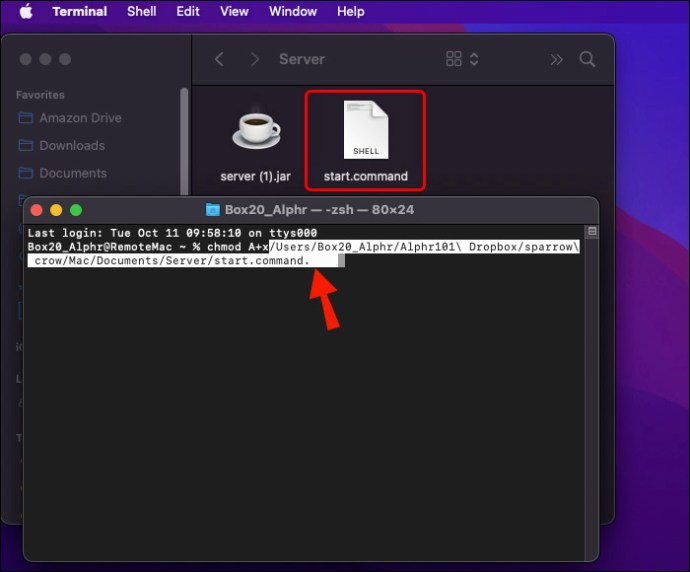Open the Apple menu
690x572 pixels.
click(x=26, y=11)
